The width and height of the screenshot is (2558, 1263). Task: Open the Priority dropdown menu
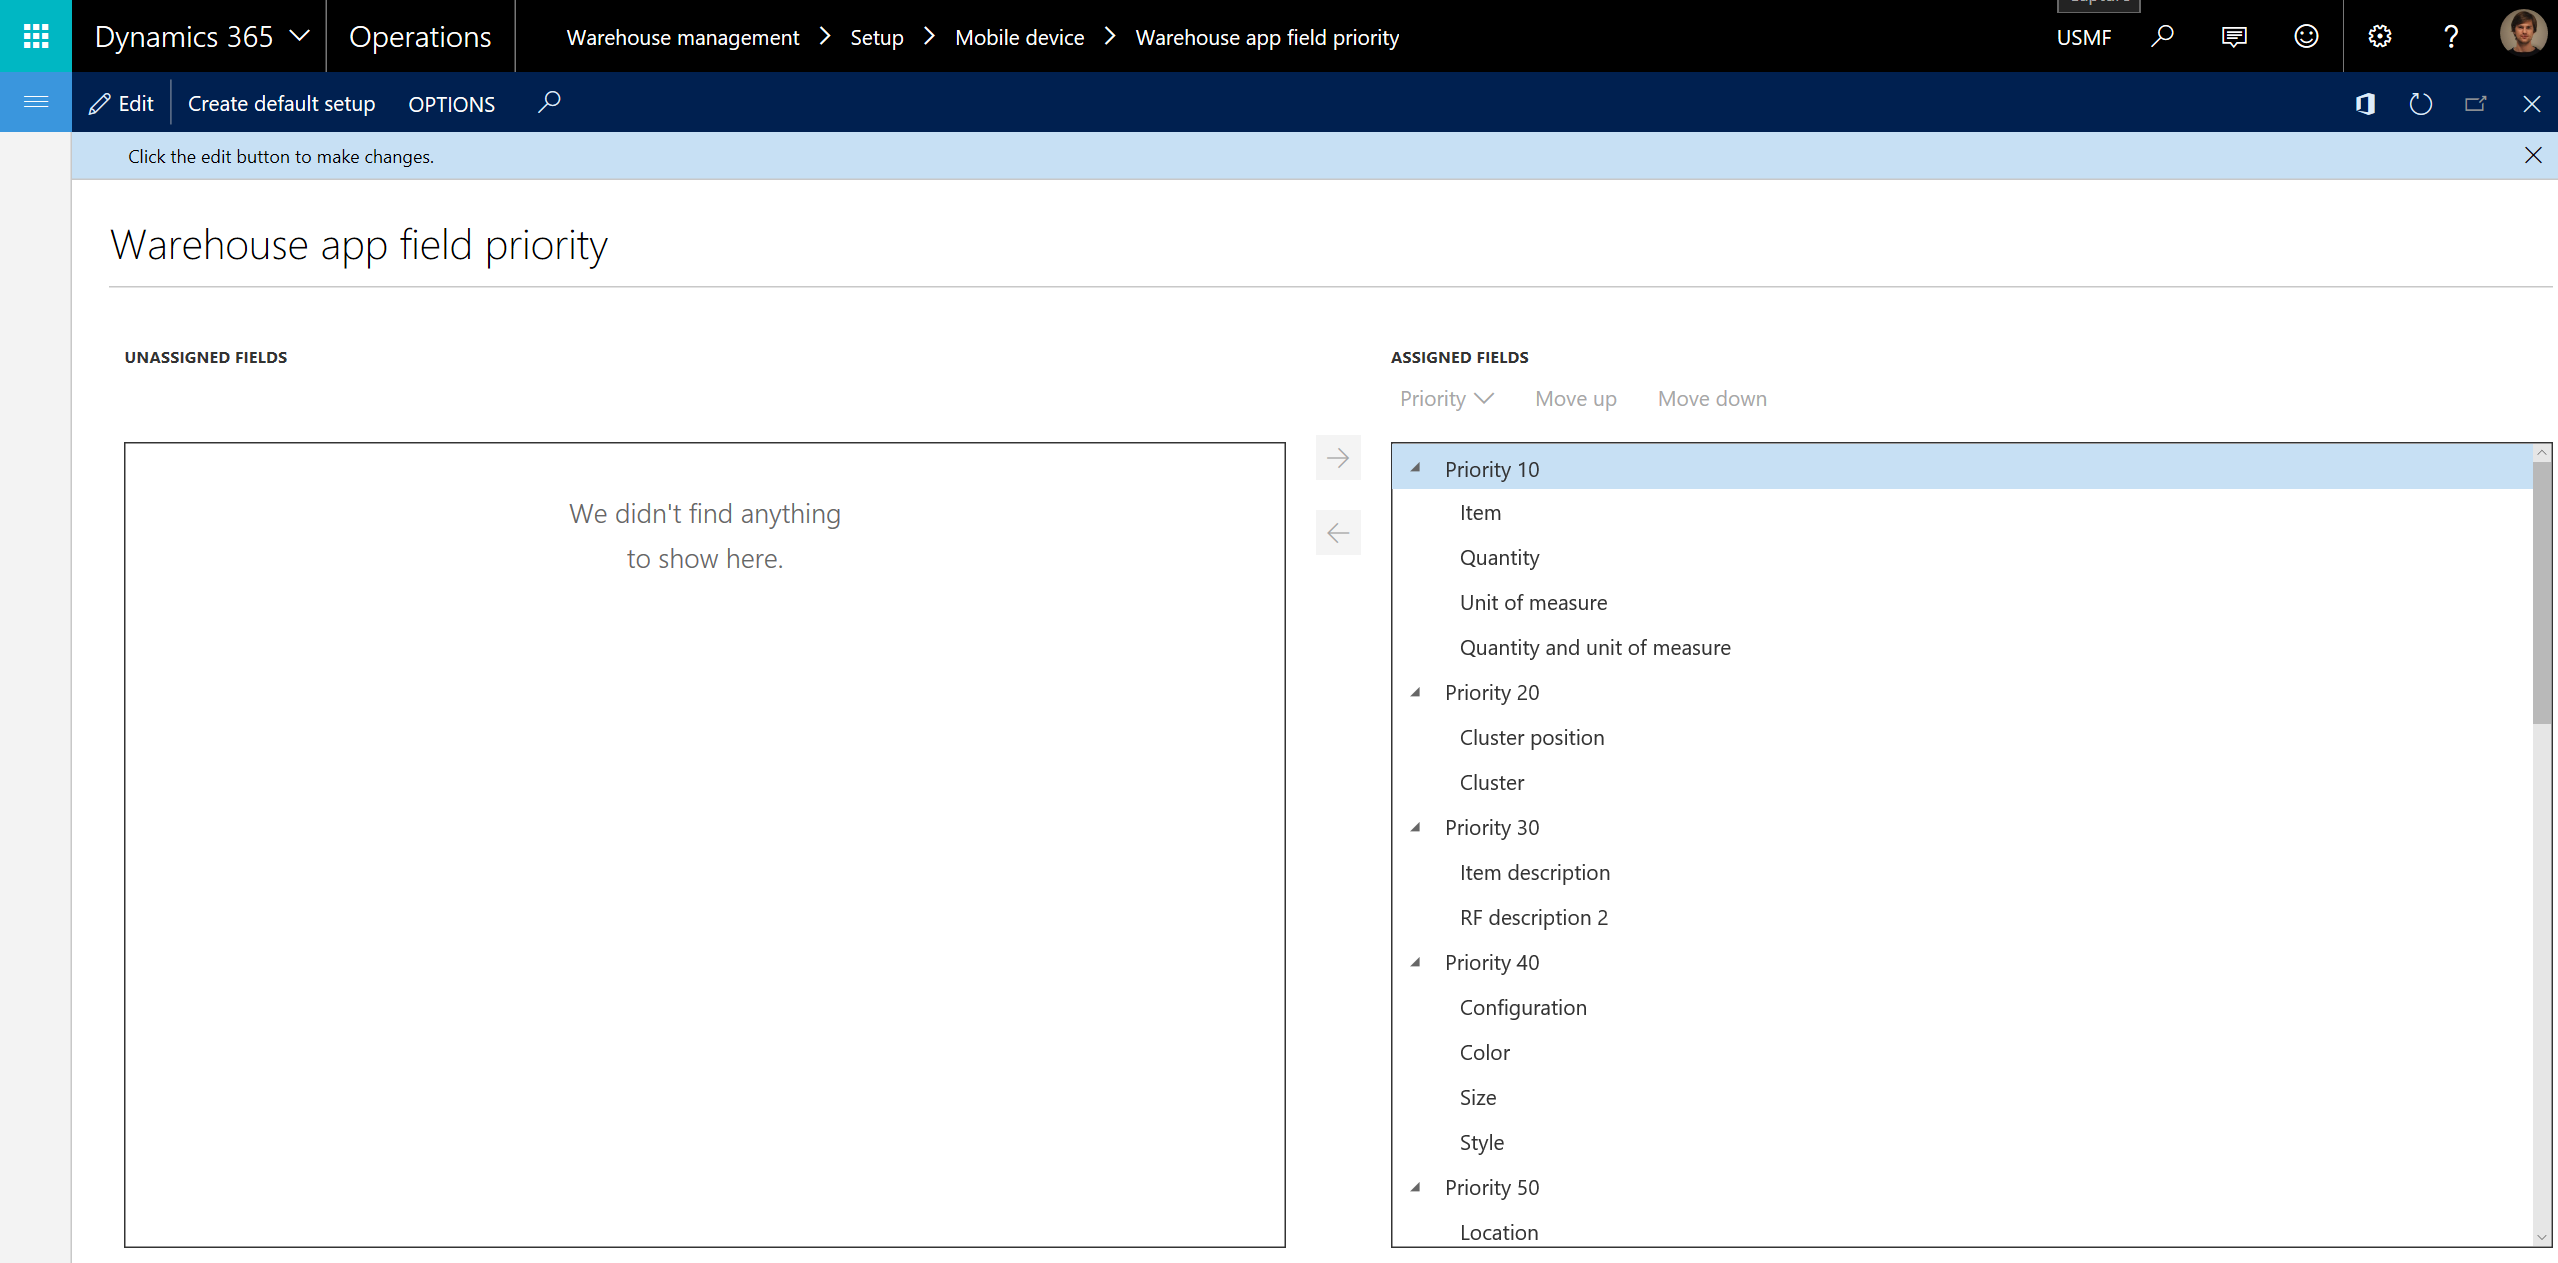click(x=1446, y=399)
